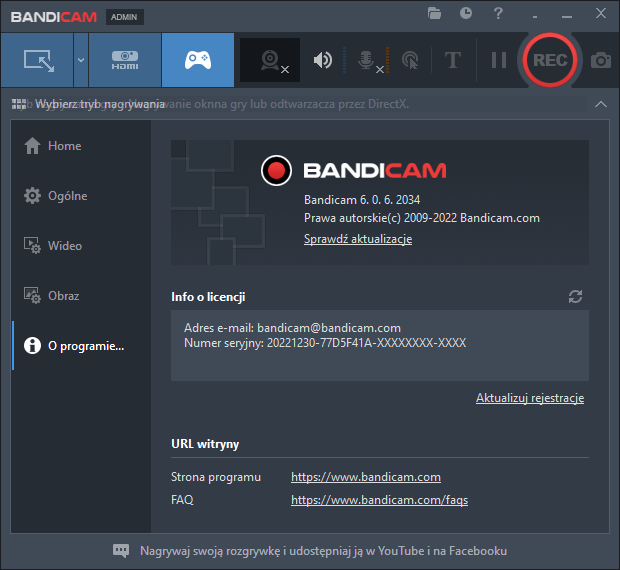This screenshot has height=570, width=620.
Task: Refresh license info with the refresh icon
Action: [575, 296]
